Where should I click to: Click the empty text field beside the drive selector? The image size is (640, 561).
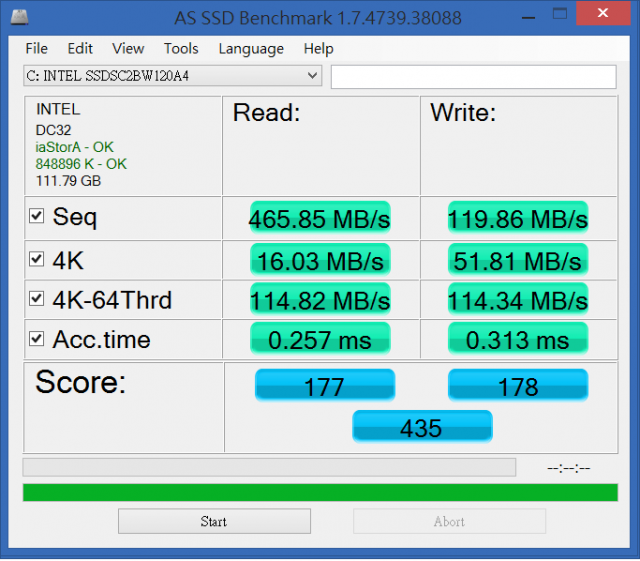(x=473, y=76)
